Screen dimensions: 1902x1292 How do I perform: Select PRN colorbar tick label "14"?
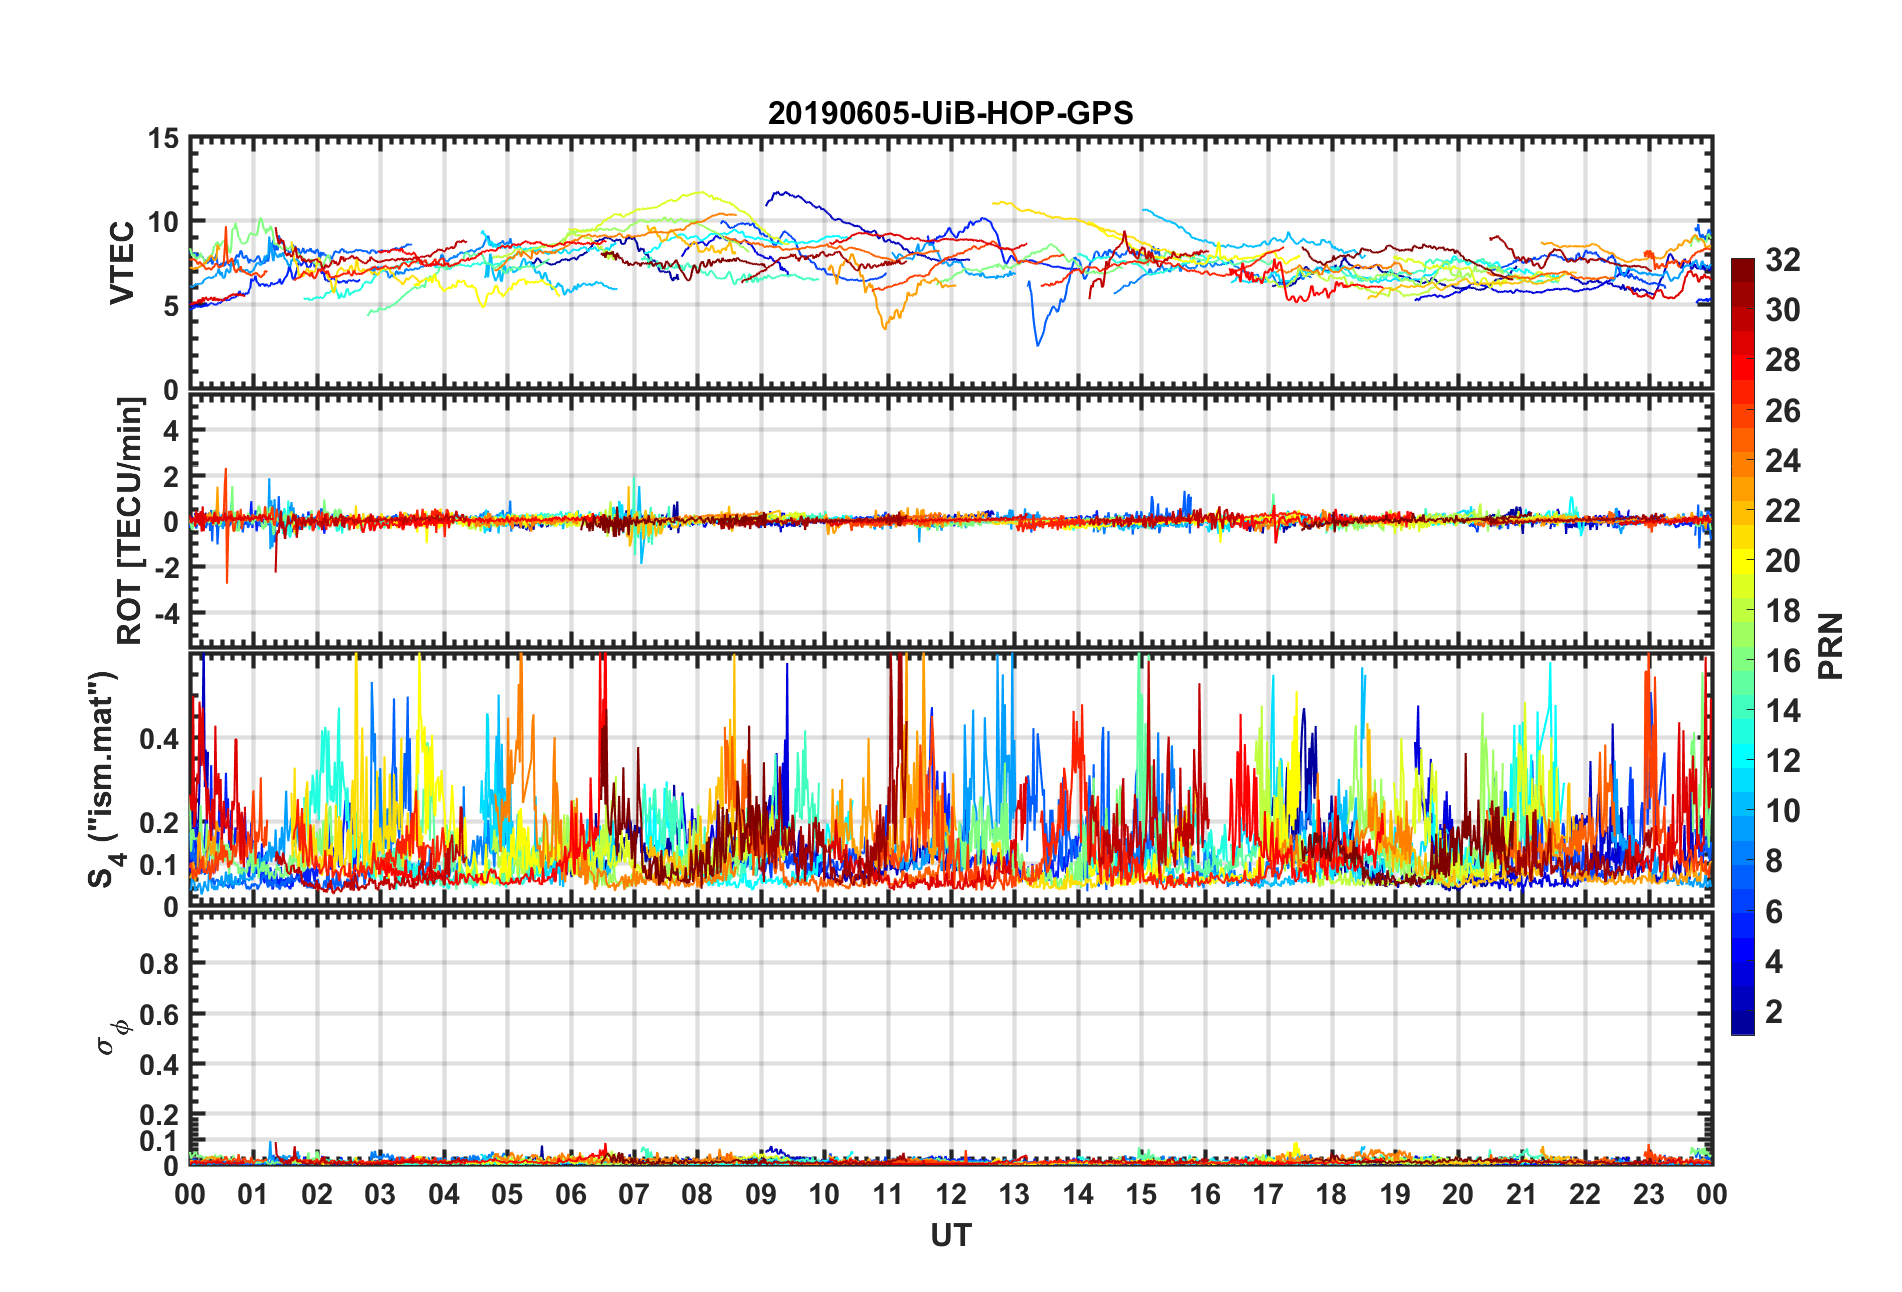point(1782,710)
